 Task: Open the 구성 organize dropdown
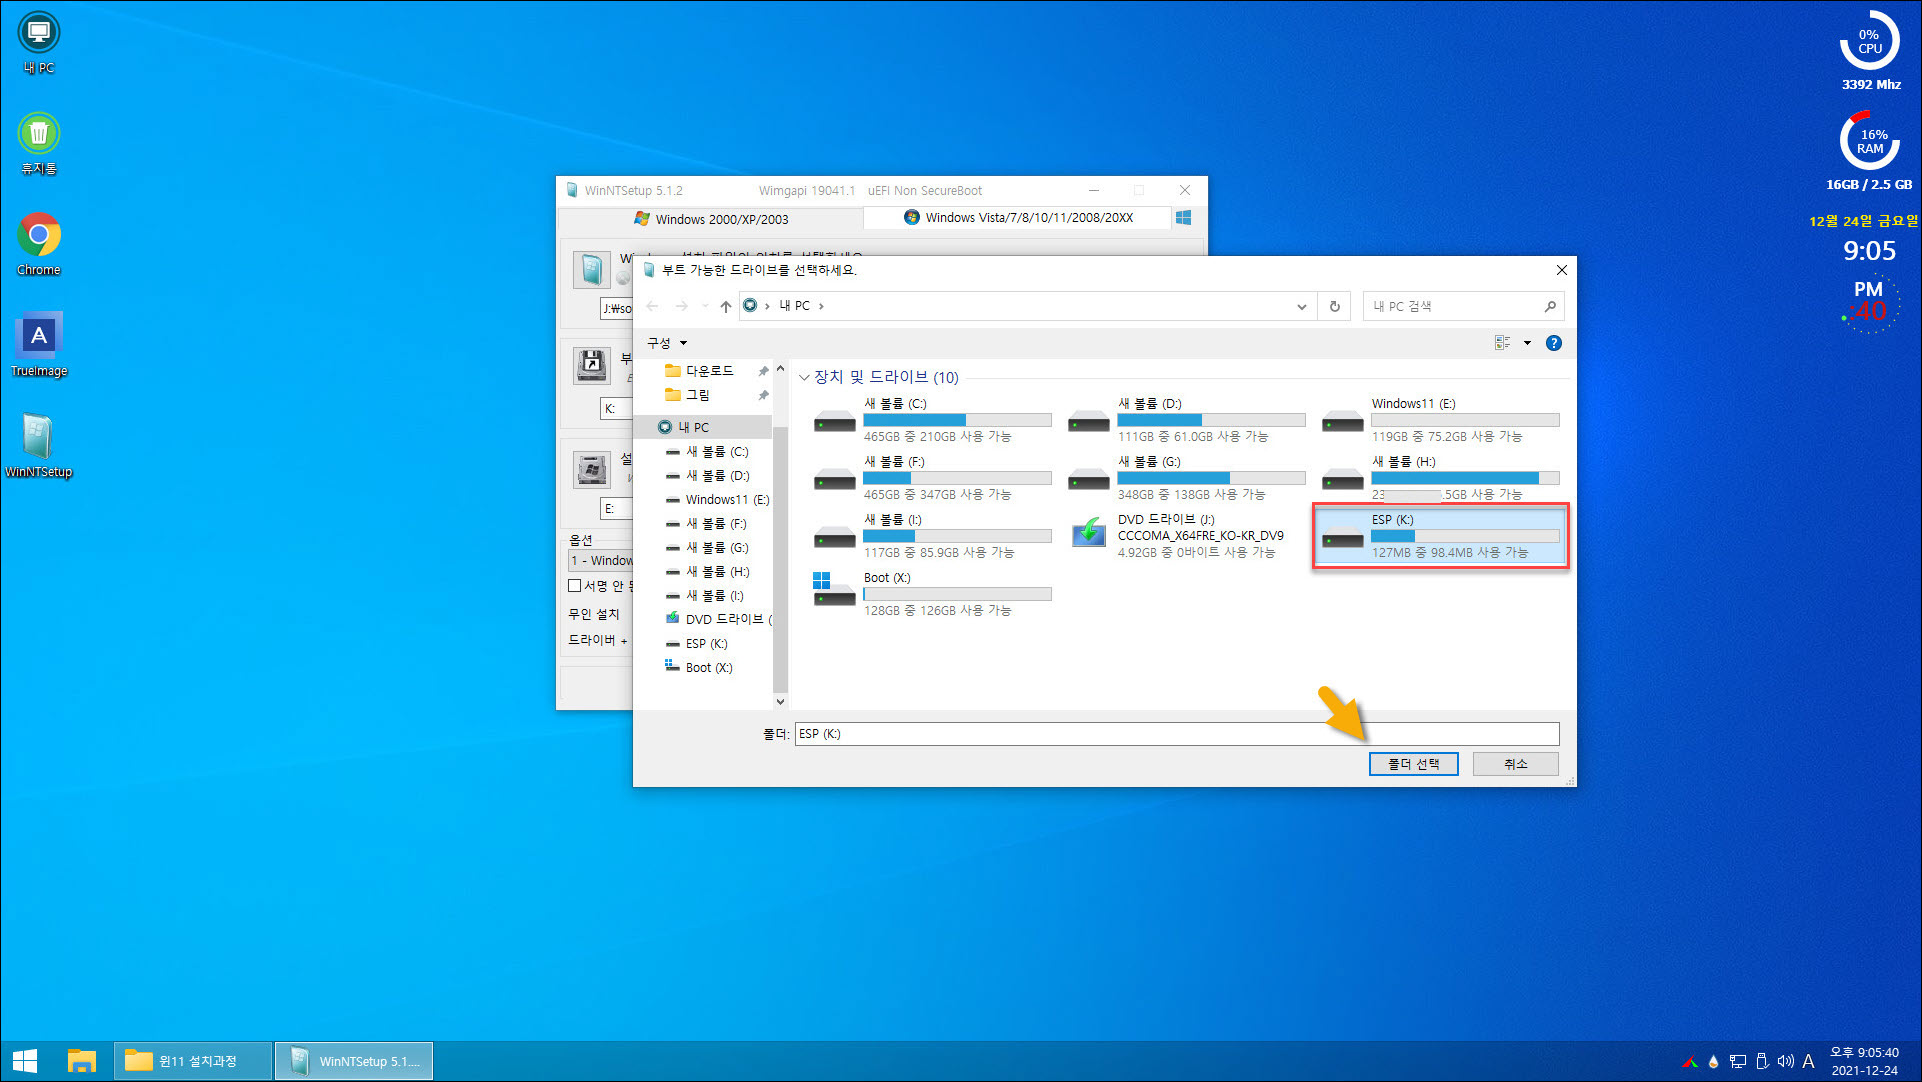[x=667, y=343]
